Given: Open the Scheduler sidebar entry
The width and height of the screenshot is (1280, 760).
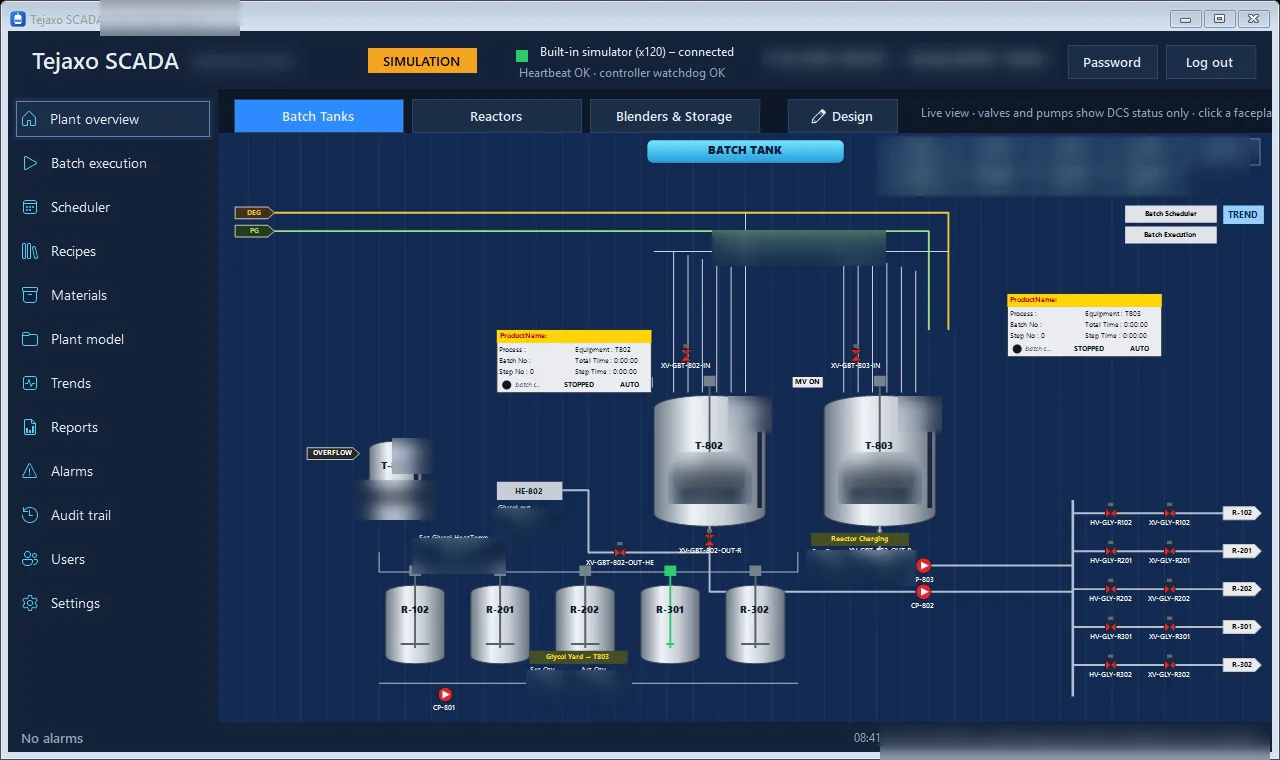Looking at the screenshot, I should tap(113, 207).
